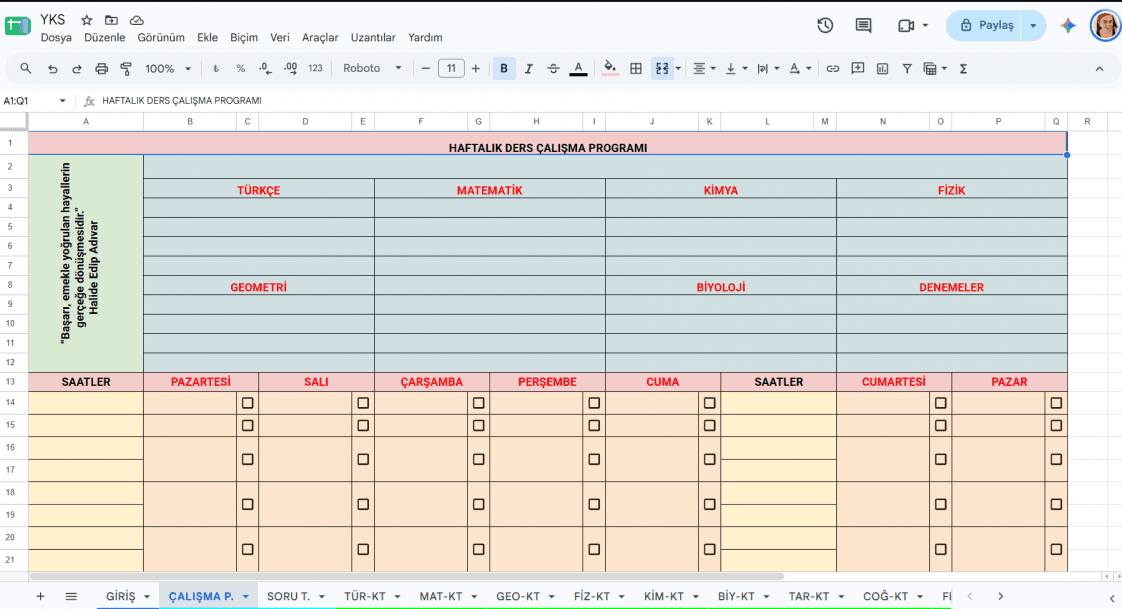Insert a link with the chain icon
Image resolution: width=1122 pixels, height=609 pixels.
point(832,69)
